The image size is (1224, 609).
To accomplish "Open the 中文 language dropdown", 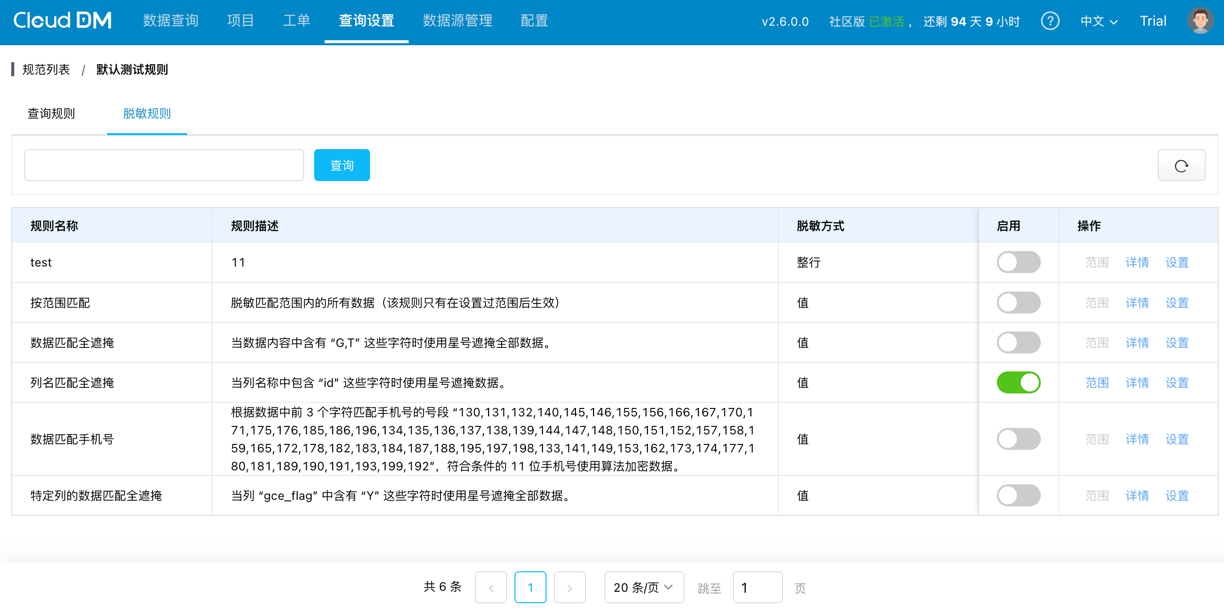I will (x=1098, y=21).
